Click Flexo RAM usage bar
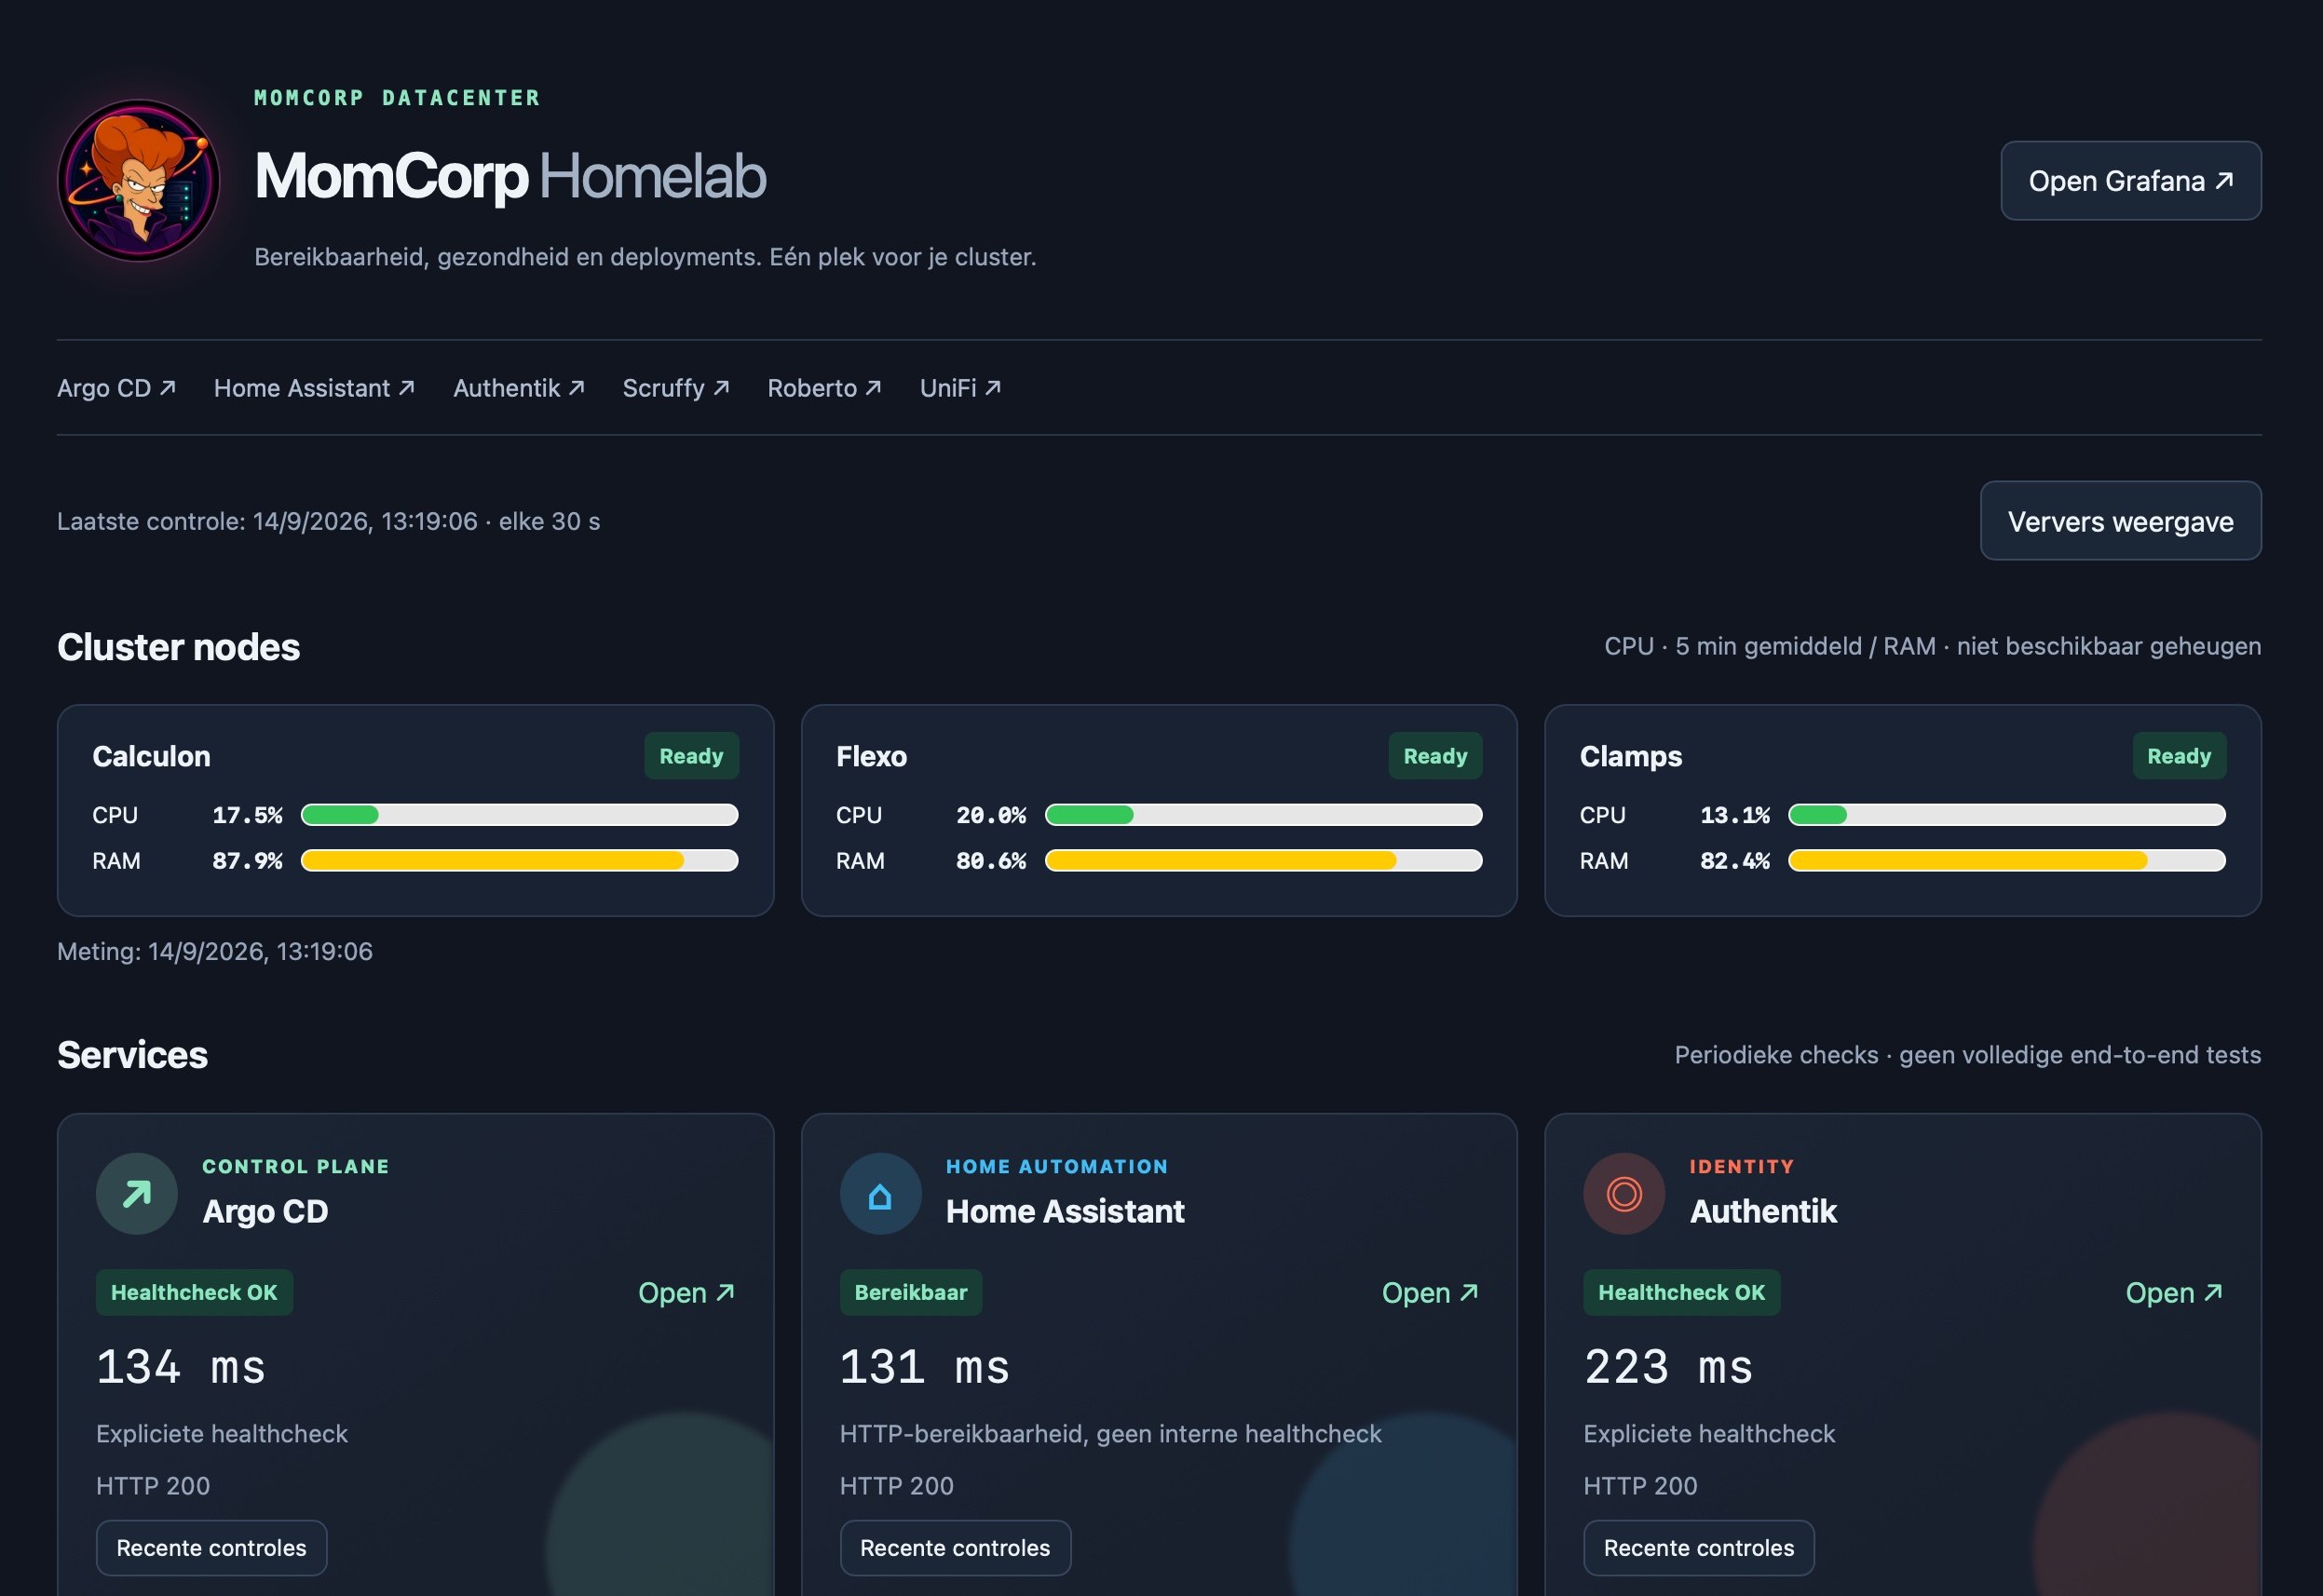The width and height of the screenshot is (2323, 1596). click(x=1263, y=860)
